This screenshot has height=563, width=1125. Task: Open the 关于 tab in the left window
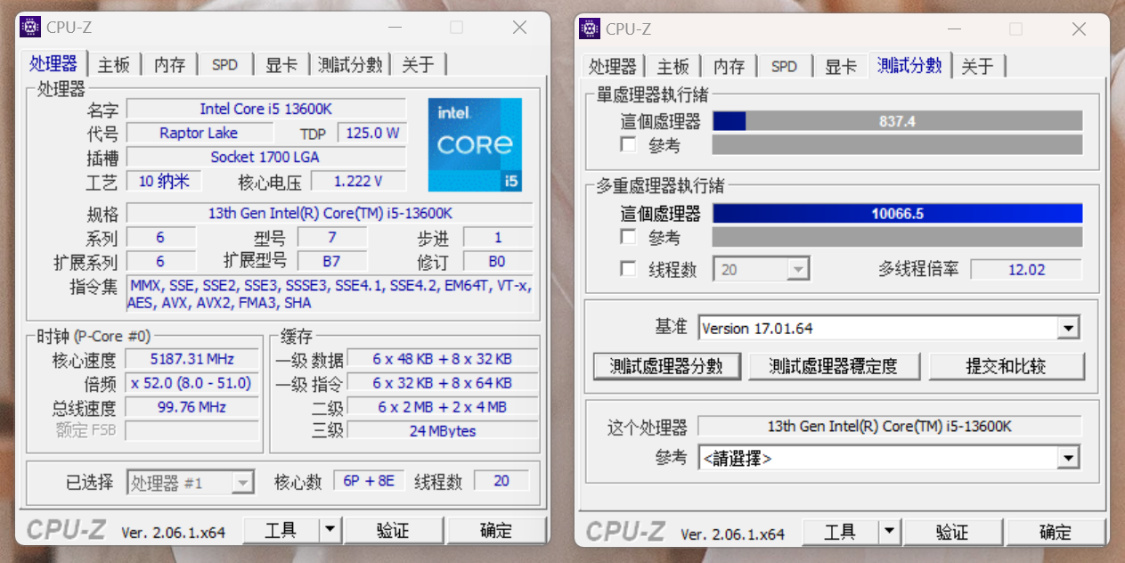coord(418,65)
